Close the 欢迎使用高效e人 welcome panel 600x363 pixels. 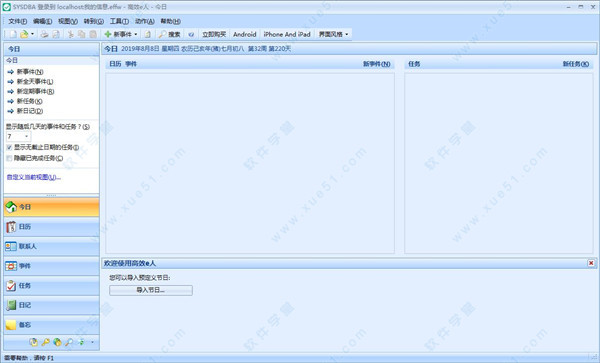click(x=591, y=263)
